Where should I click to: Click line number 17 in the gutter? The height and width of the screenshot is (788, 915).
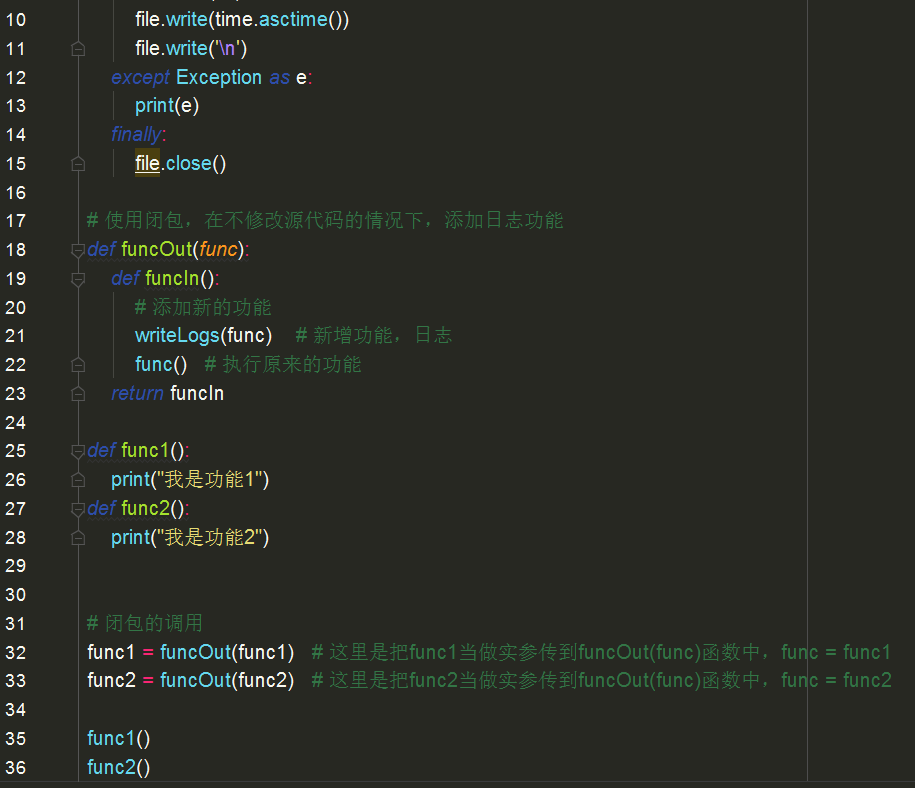click(16, 221)
